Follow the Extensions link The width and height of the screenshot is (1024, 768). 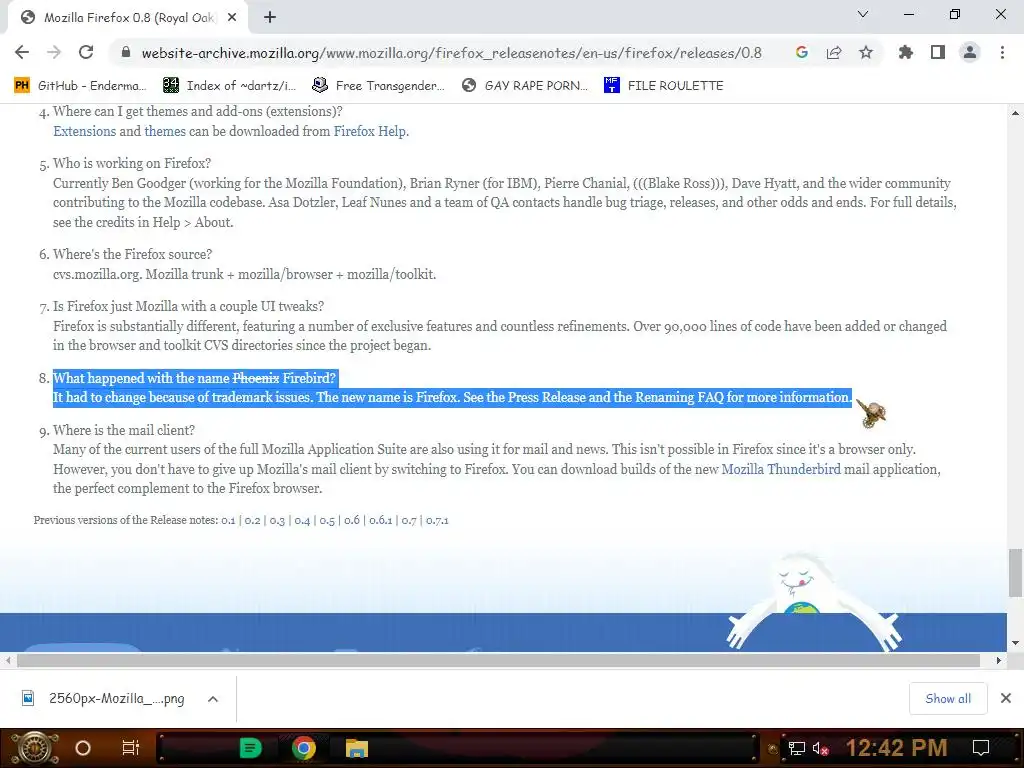click(x=84, y=131)
